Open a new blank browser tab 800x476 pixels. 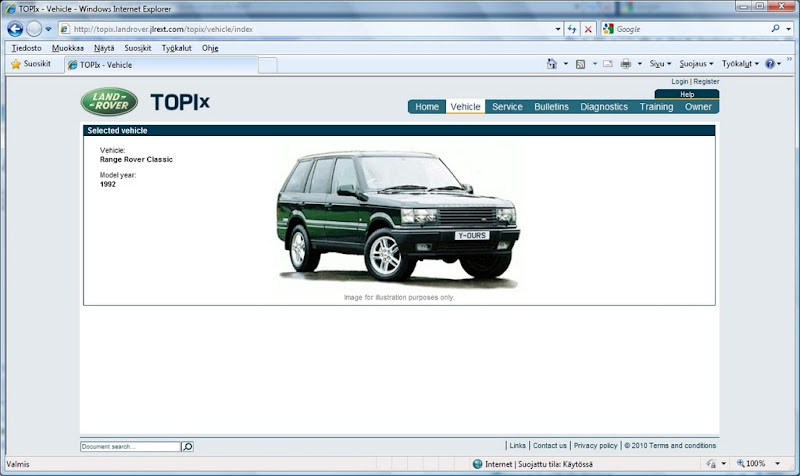click(268, 65)
